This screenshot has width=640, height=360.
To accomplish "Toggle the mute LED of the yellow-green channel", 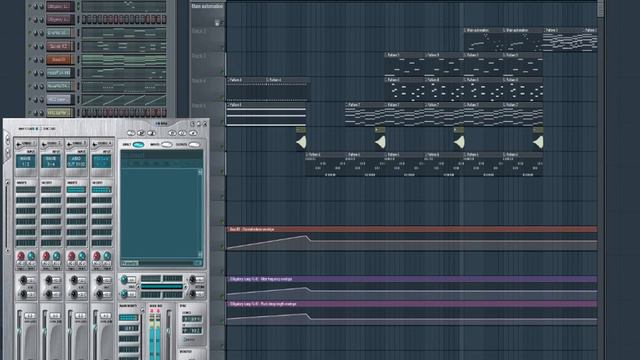I will (30, 112).
